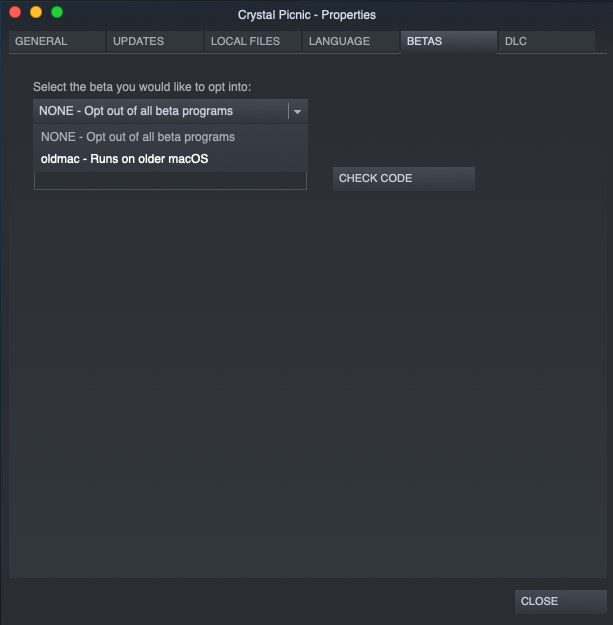
Task: Click the empty area of the Betas panel
Action: [306, 380]
